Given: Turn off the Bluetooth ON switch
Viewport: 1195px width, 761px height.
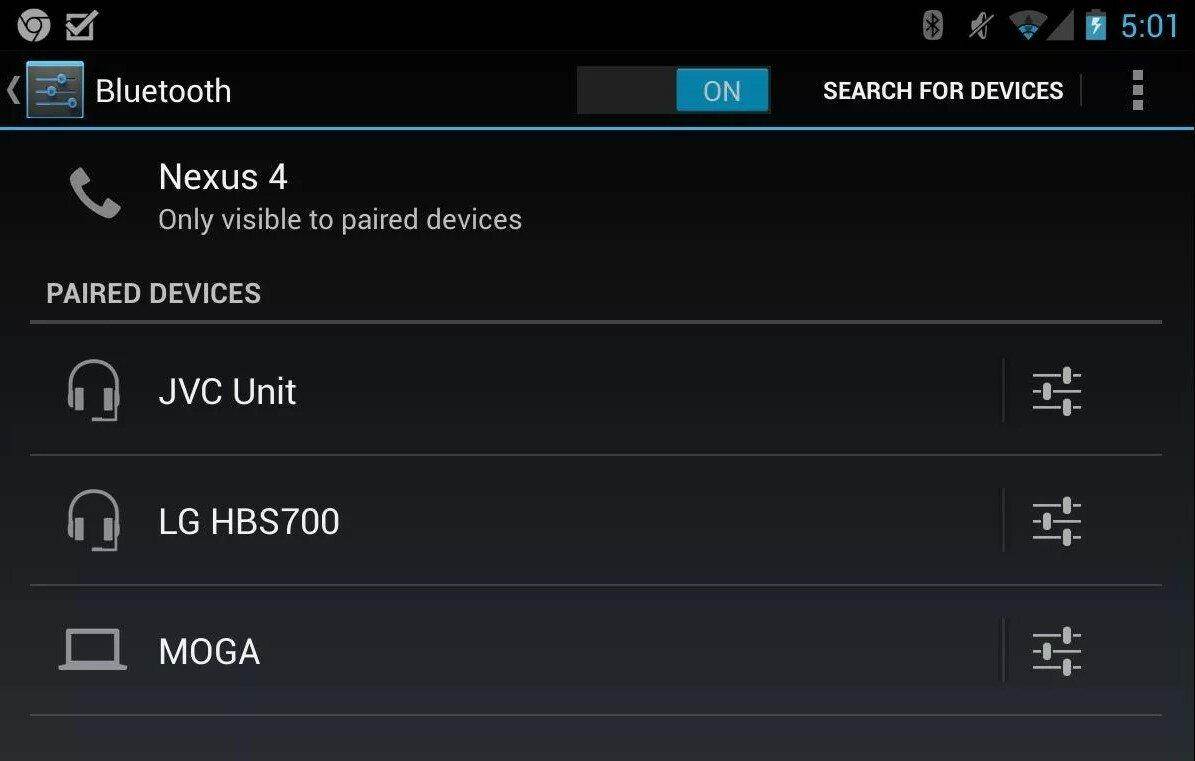Looking at the screenshot, I should coord(673,91).
